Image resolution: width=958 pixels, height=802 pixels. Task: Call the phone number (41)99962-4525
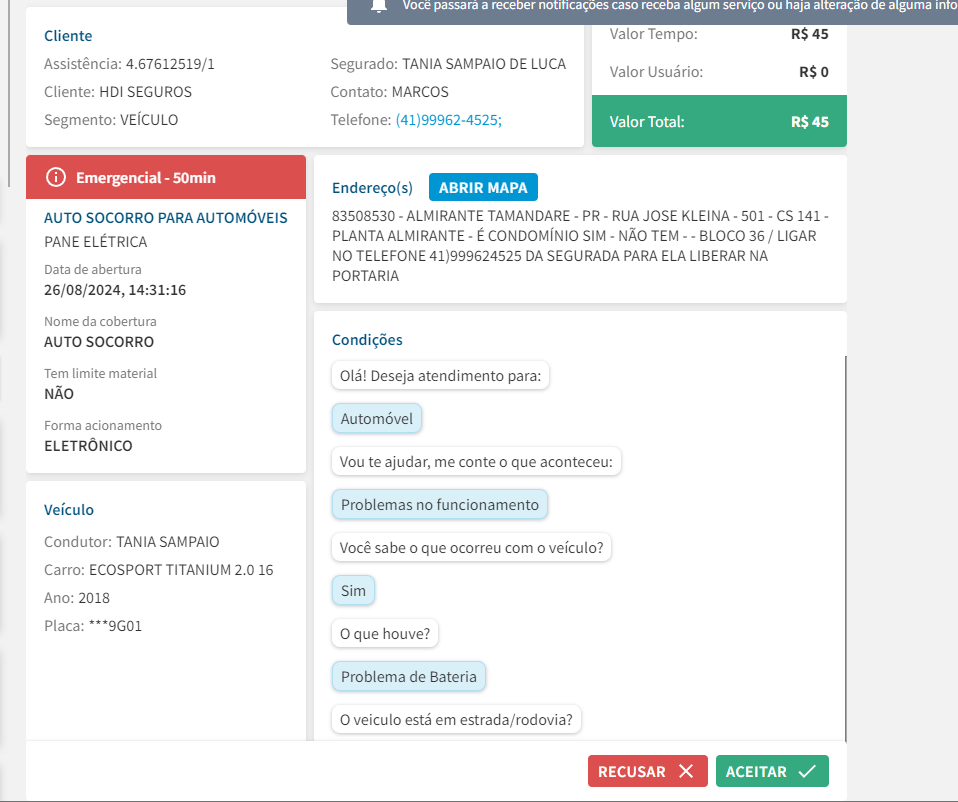tap(448, 120)
